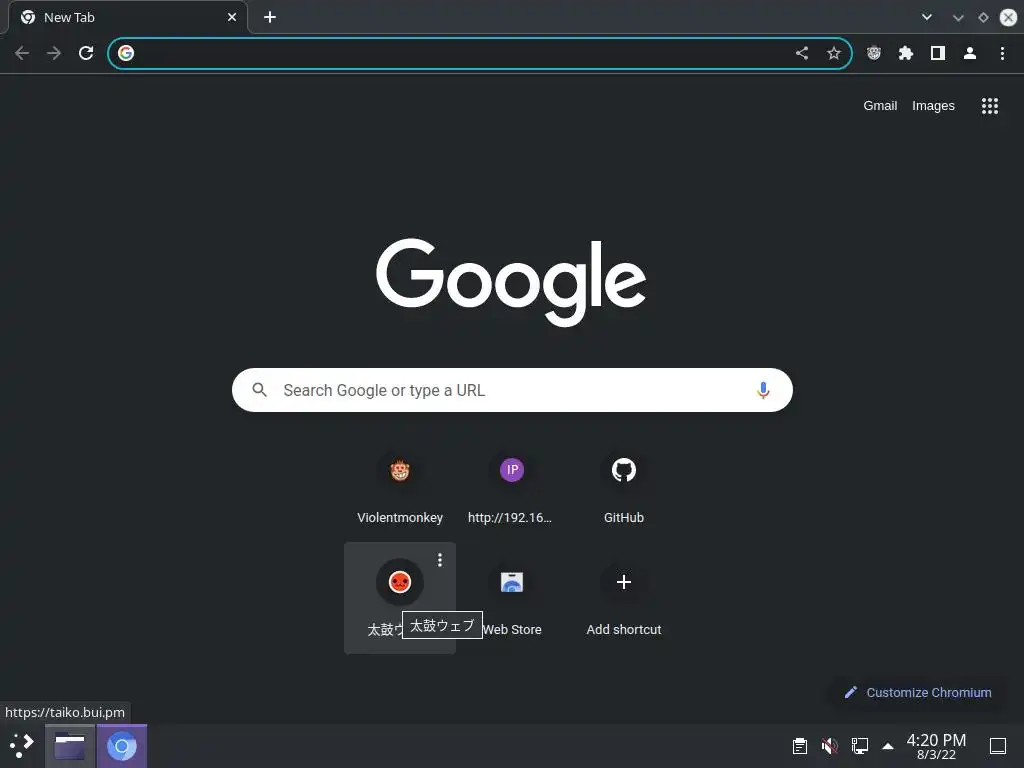Close the New Tab tab

point(232,17)
